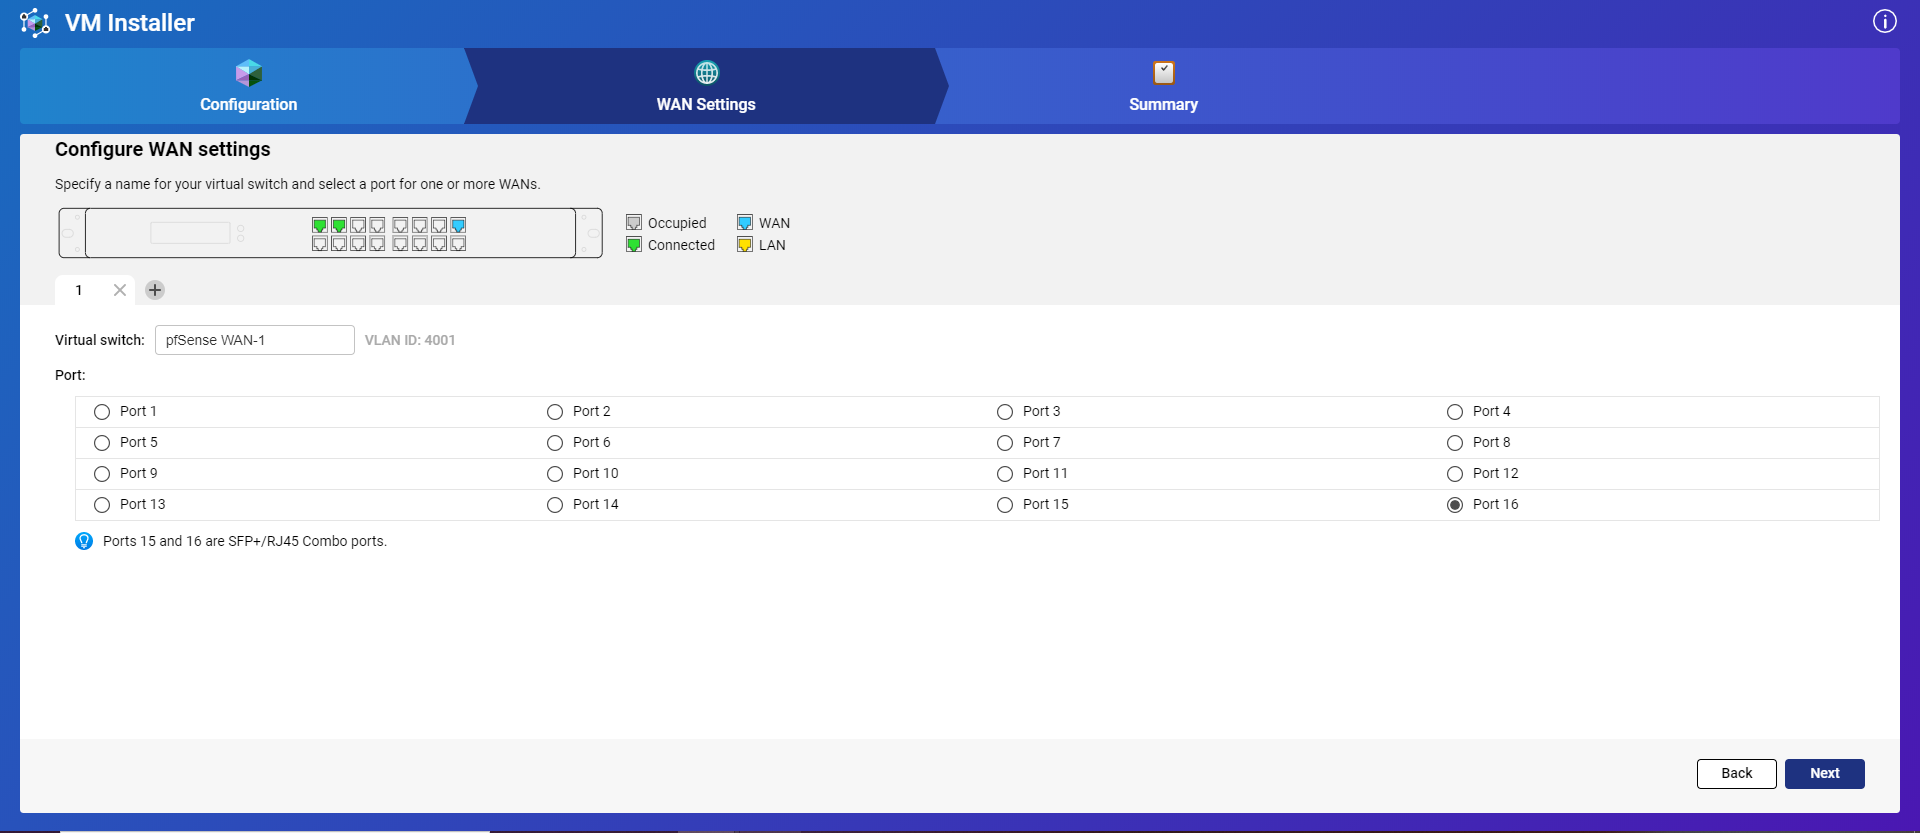Click the VM Installer logo icon
Image resolution: width=1920 pixels, height=833 pixels.
tap(35, 22)
